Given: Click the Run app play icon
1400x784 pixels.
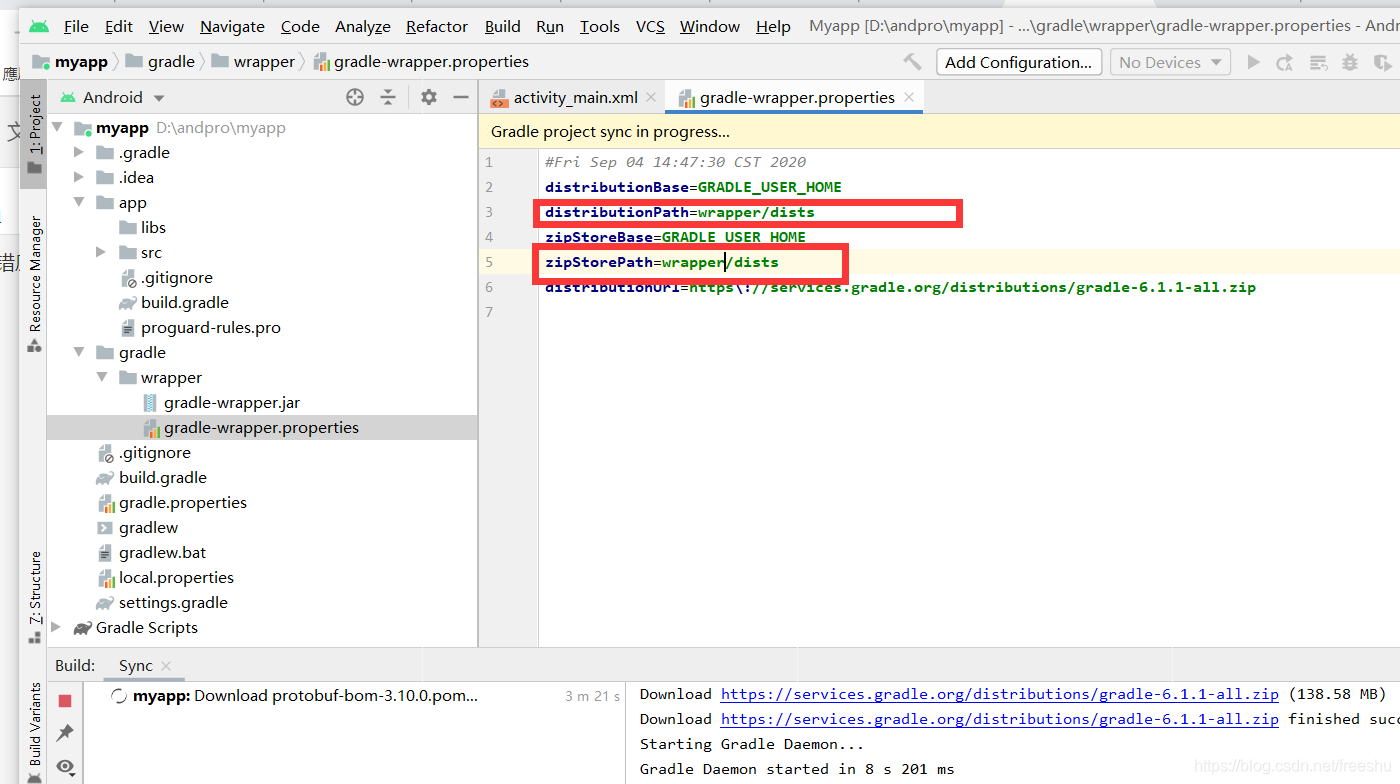Looking at the screenshot, I should [x=1253, y=62].
